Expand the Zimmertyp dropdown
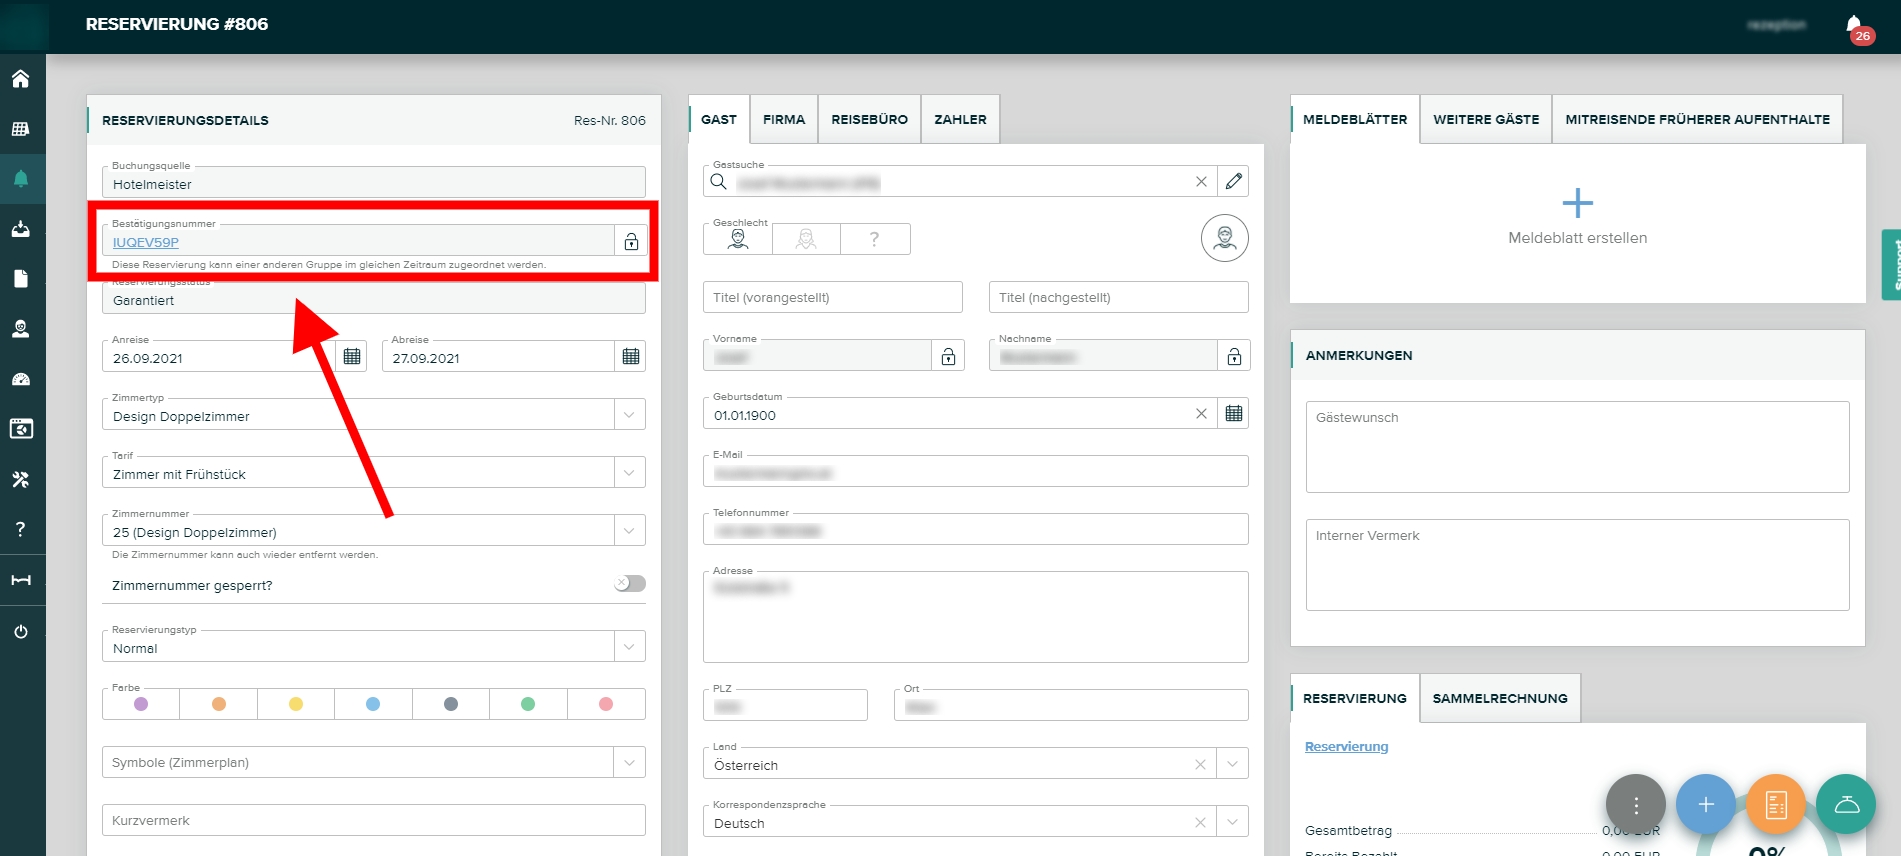The width and height of the screenshot is (1901, 856). click(629, 415)
